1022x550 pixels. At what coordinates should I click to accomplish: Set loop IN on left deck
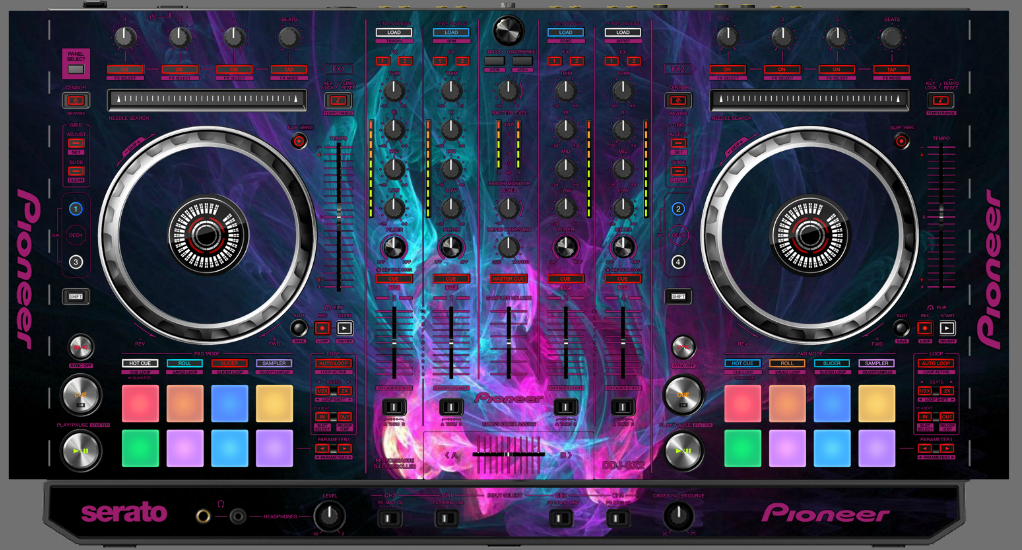coord(323,416)
